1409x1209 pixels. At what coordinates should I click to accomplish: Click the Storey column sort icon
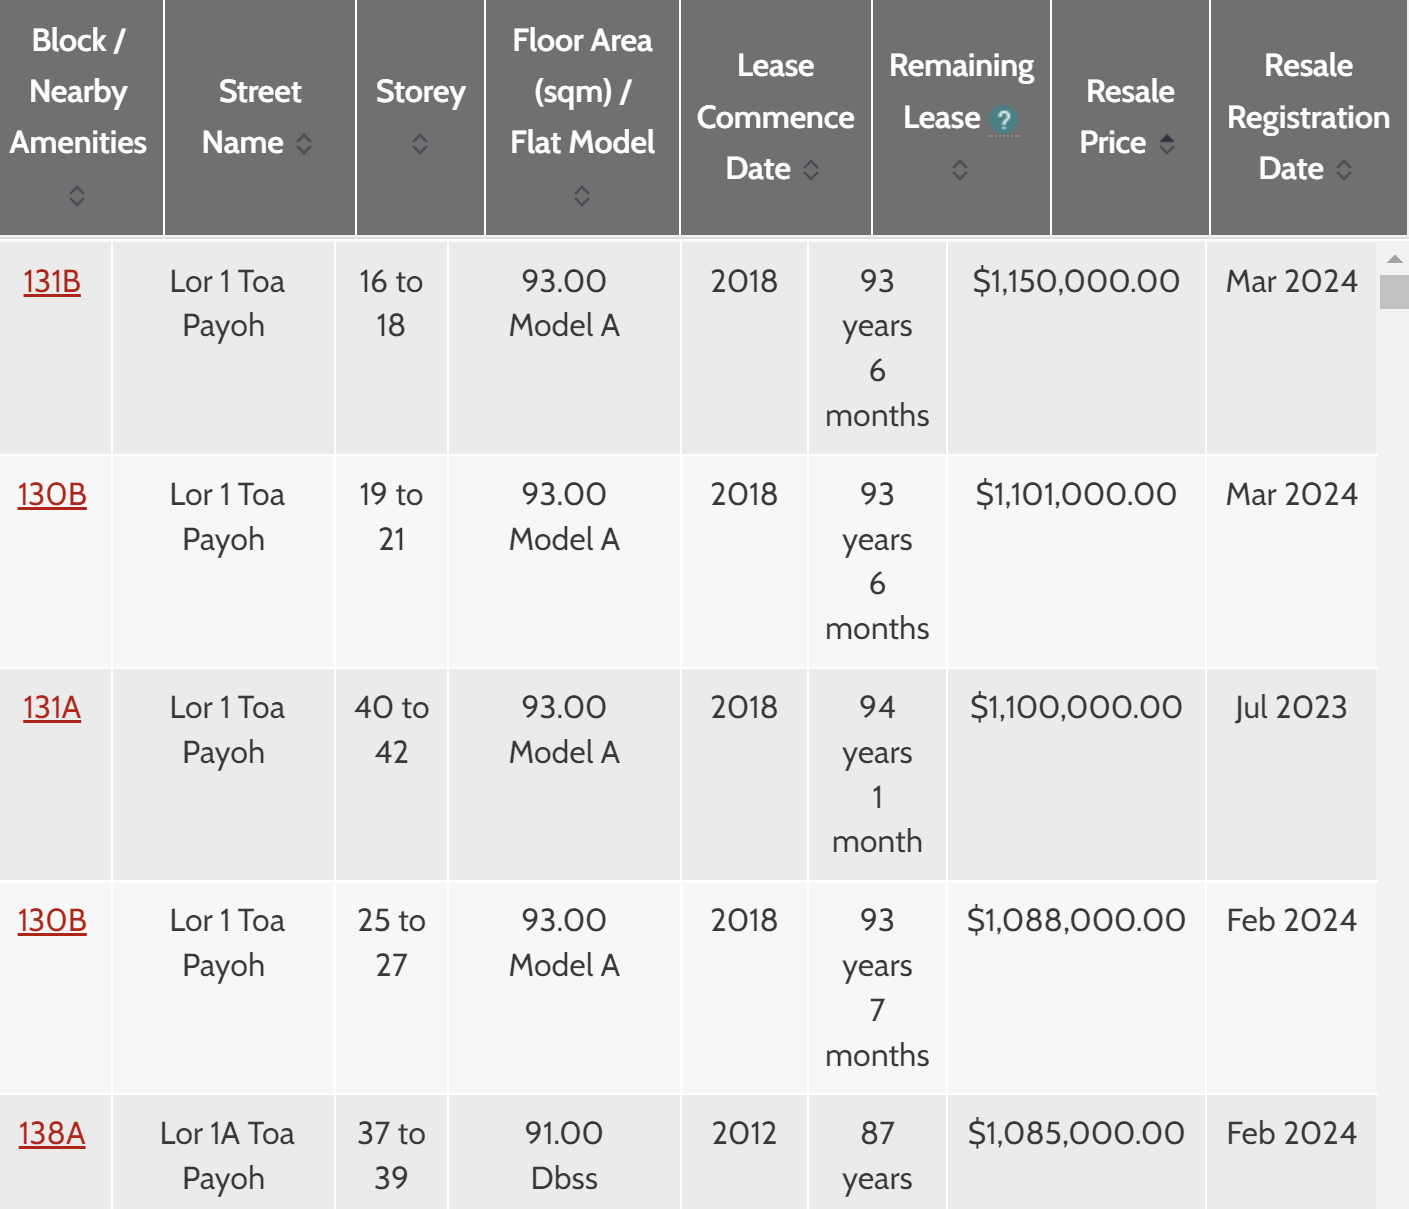(x=420, y=144)
